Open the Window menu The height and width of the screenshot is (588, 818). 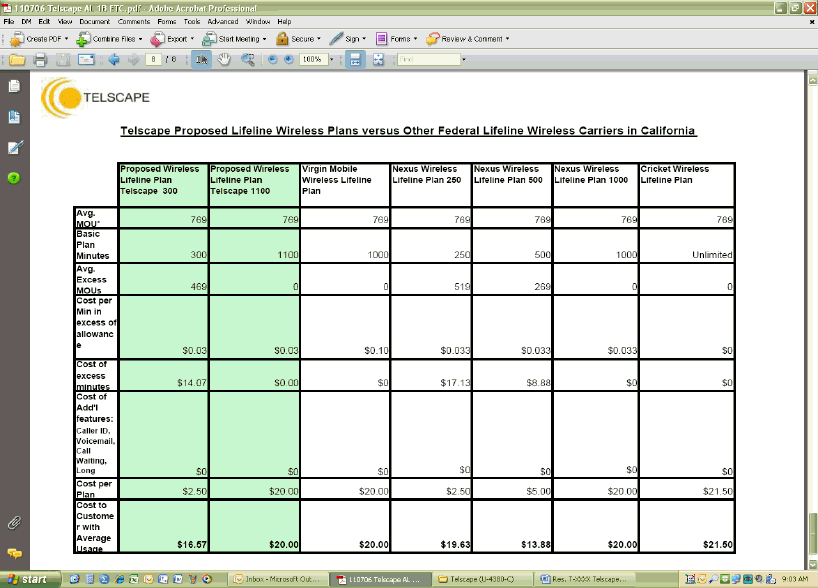tap(258, 22)
